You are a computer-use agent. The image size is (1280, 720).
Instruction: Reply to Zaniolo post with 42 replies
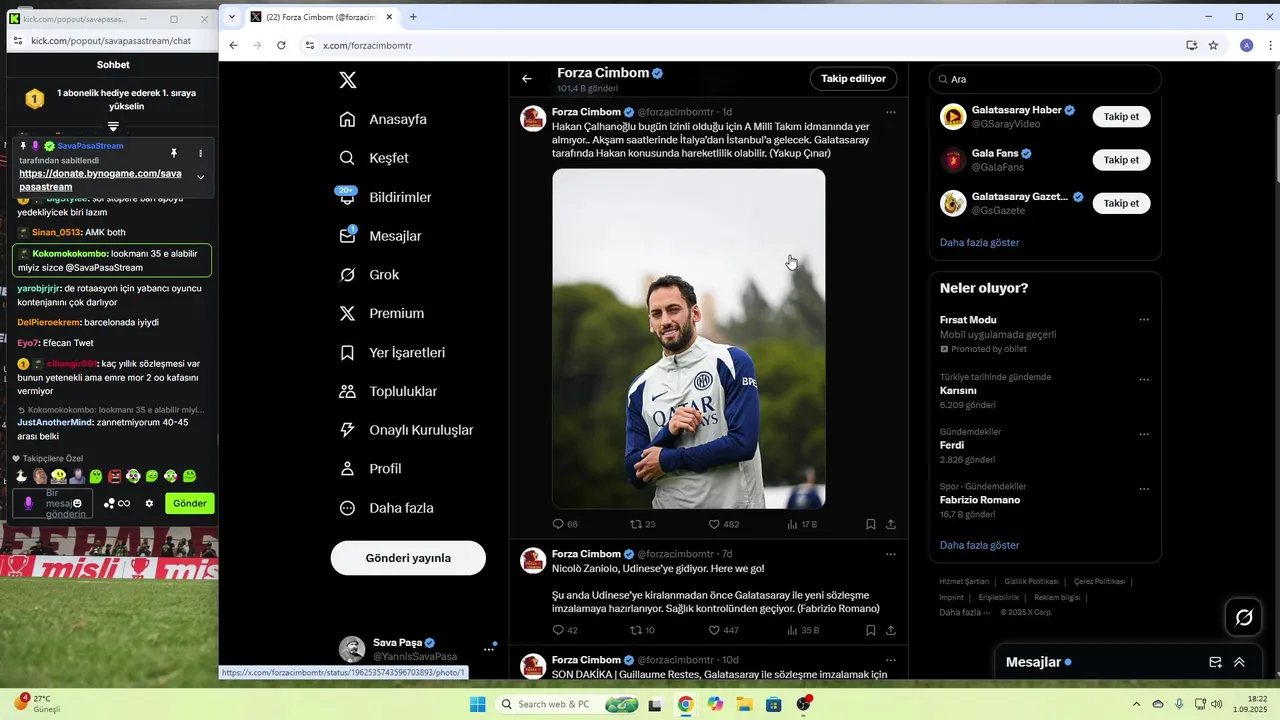pos(565,630)
